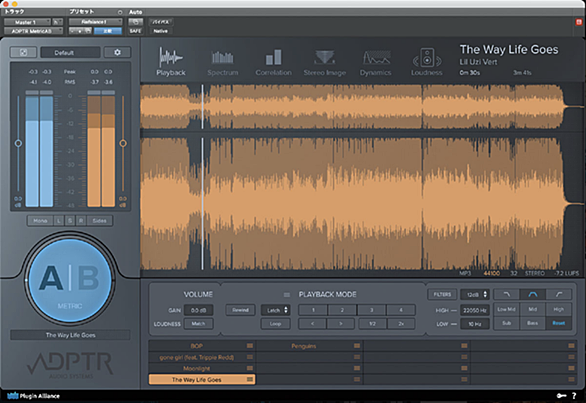Toggle Sides monitoring
The height and width of the screenshot is (403, 586).
99,221
